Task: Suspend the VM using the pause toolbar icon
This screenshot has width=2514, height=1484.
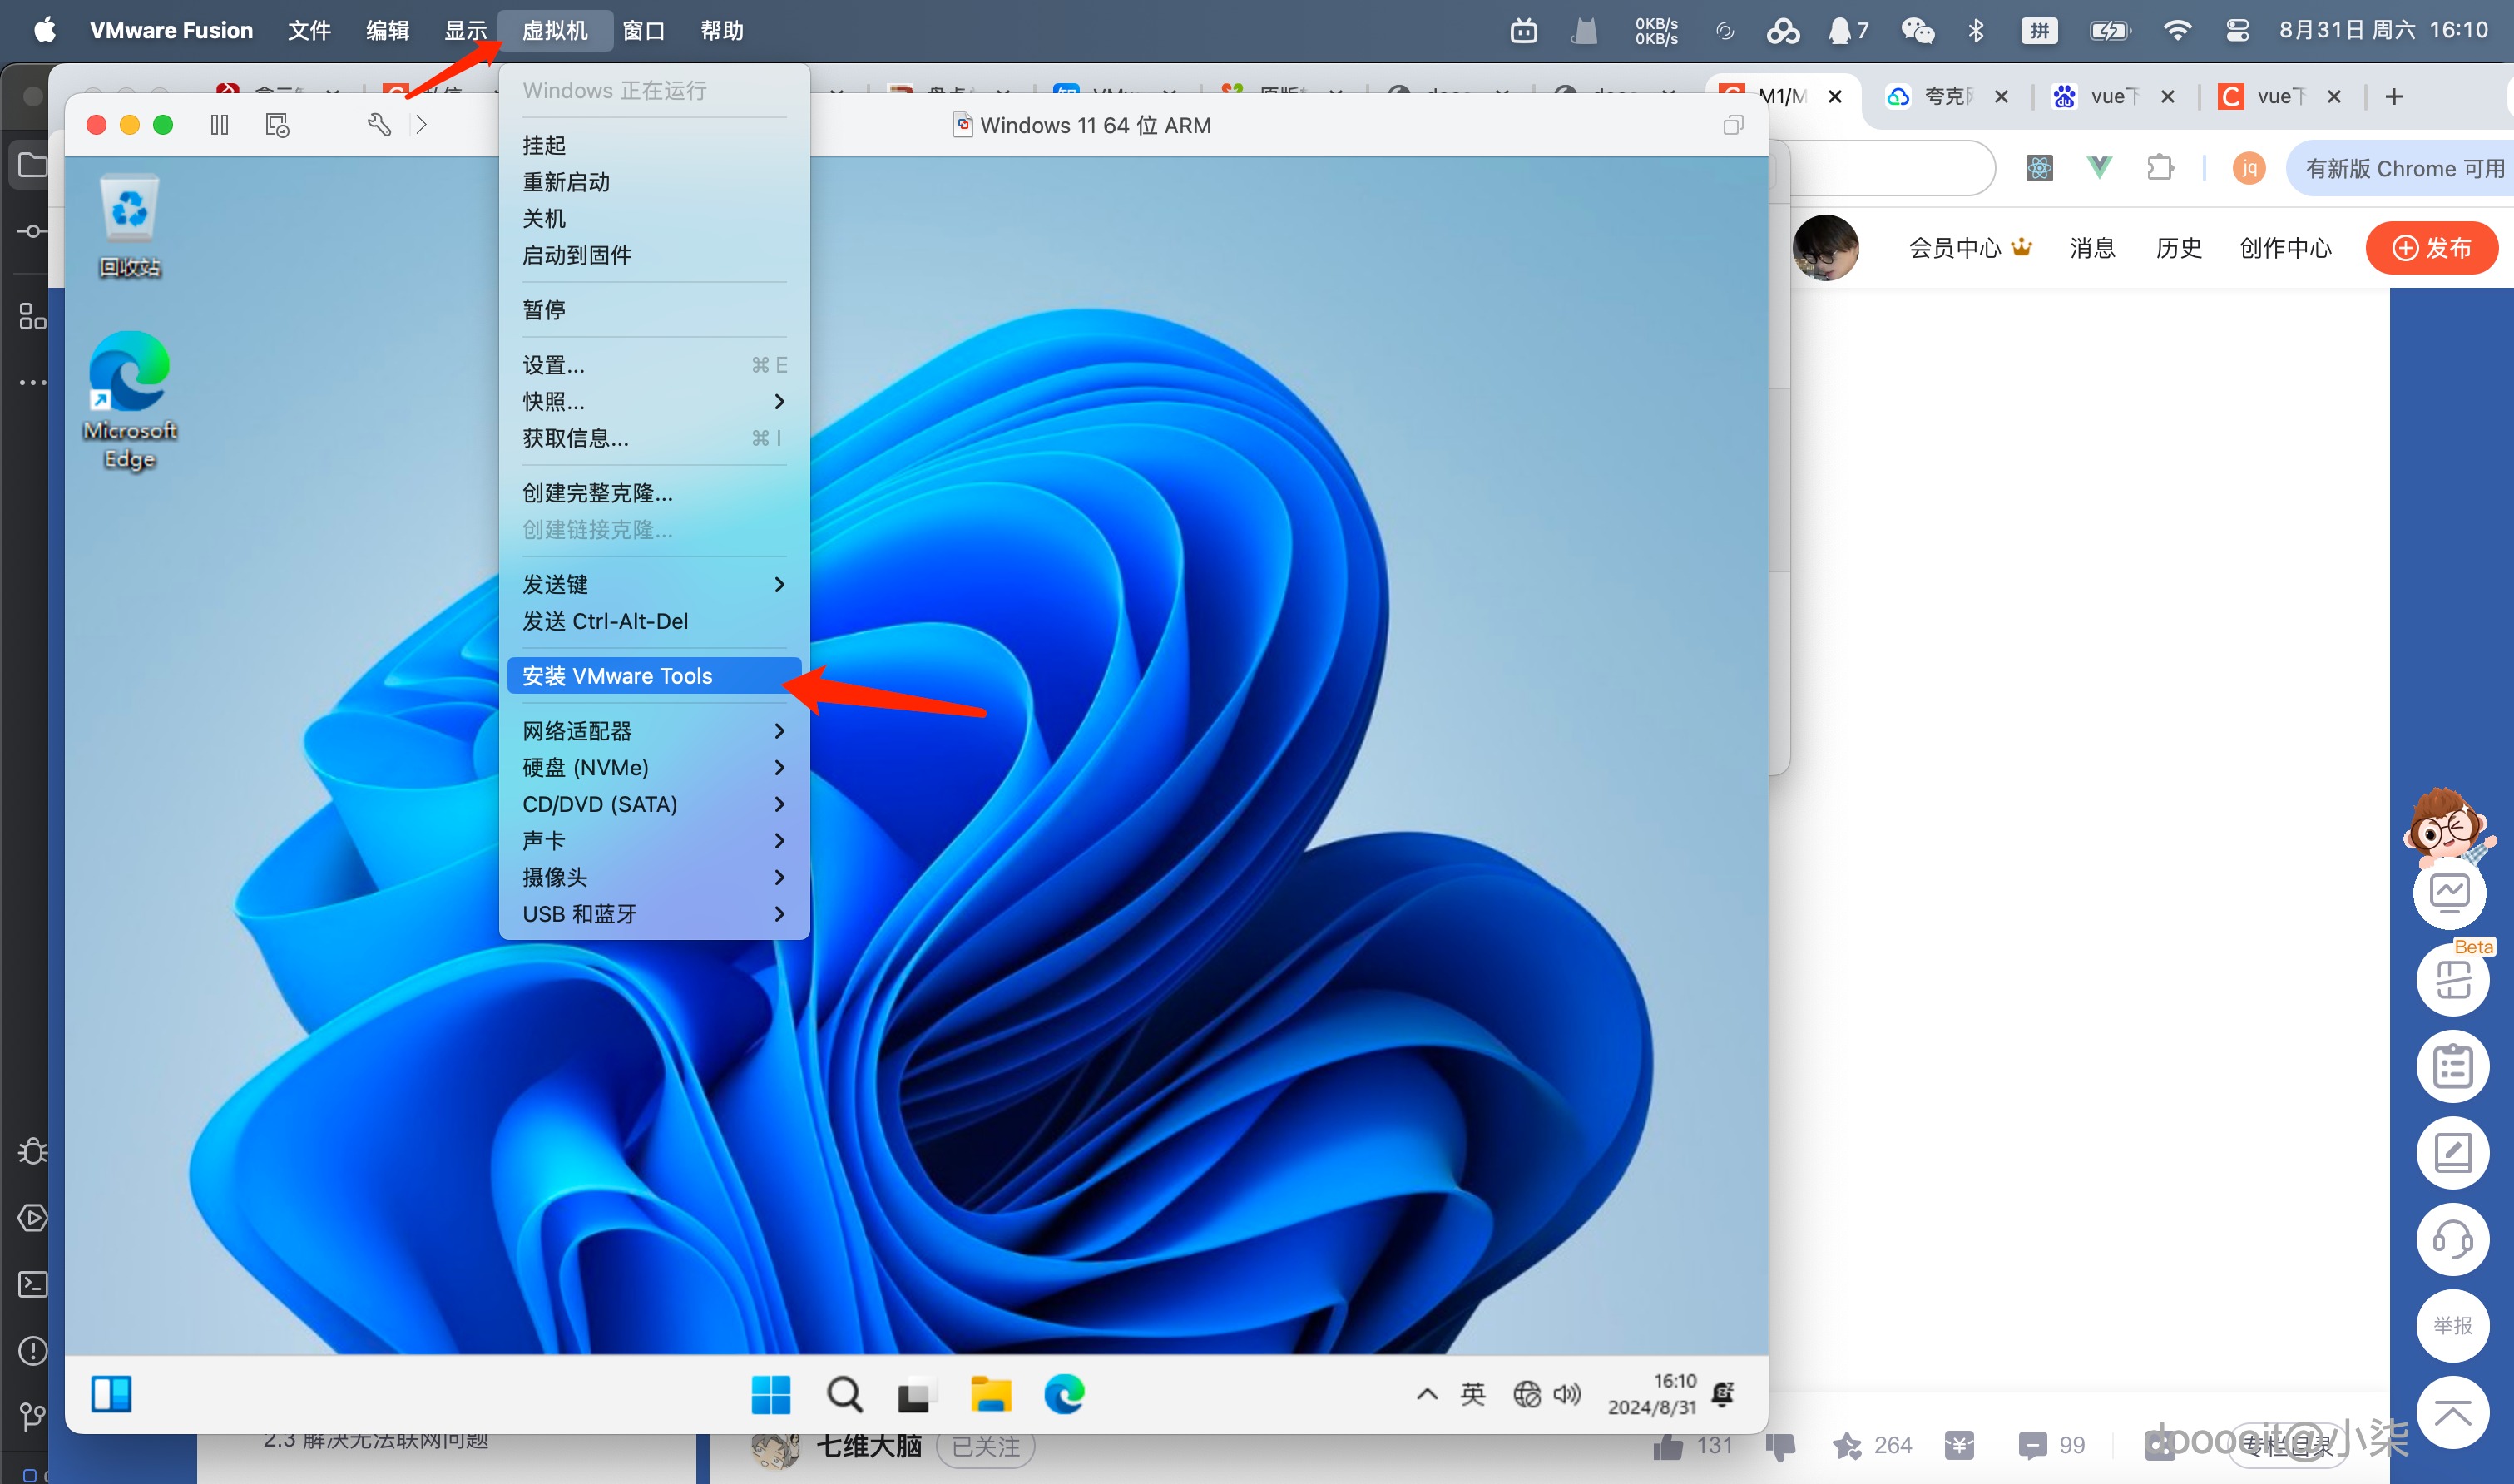Action: tap(219, 124)
